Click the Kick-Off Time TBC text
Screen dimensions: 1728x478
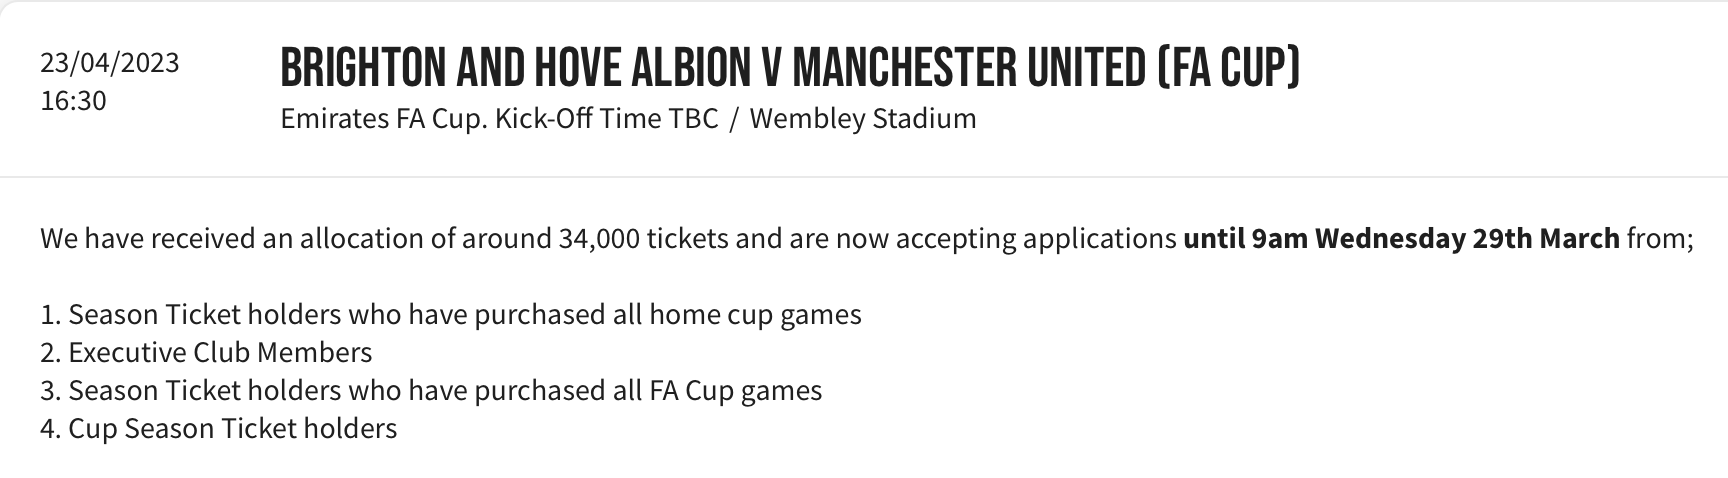click(607, 119)
